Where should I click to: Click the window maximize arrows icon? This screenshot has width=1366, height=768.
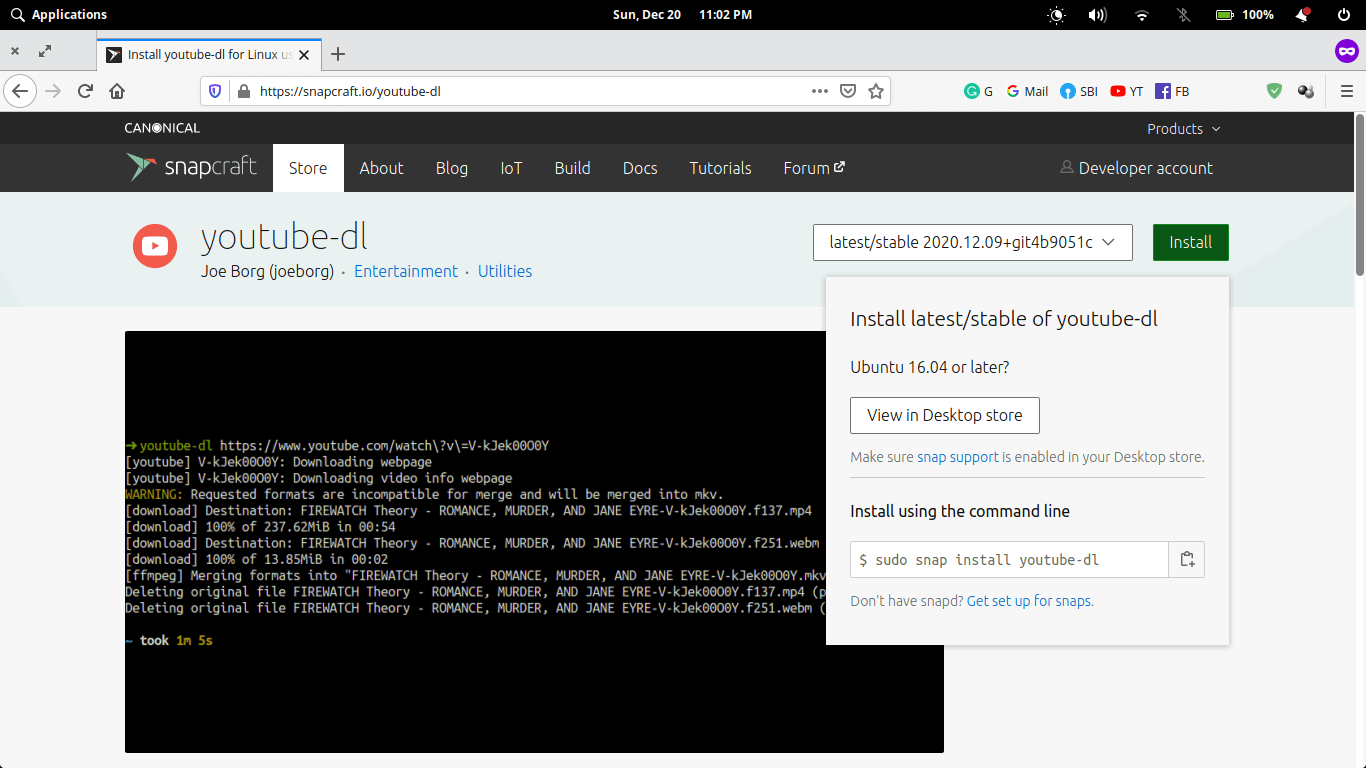[x=45, y=51]
